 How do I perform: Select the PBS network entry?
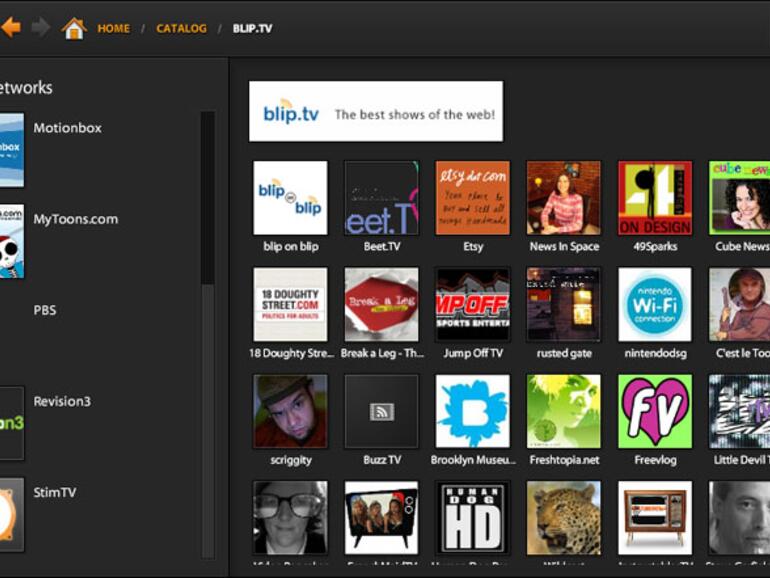point(45,310)
